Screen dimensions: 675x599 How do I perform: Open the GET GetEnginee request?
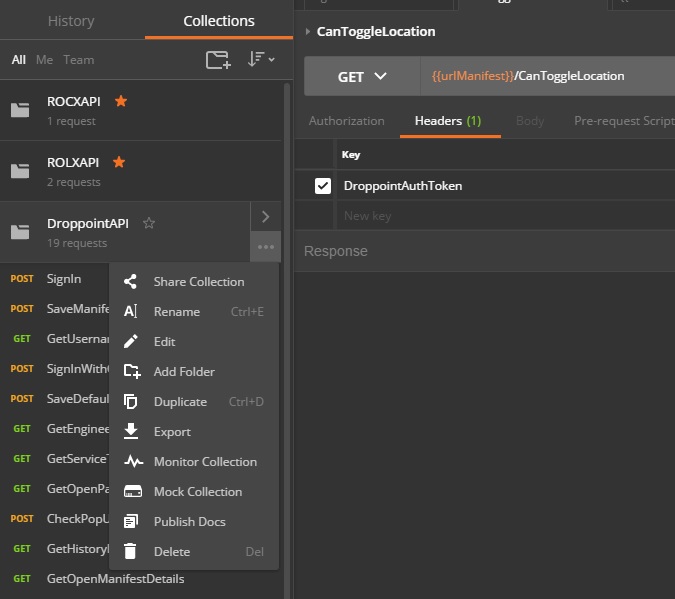(x=55, y=429)
